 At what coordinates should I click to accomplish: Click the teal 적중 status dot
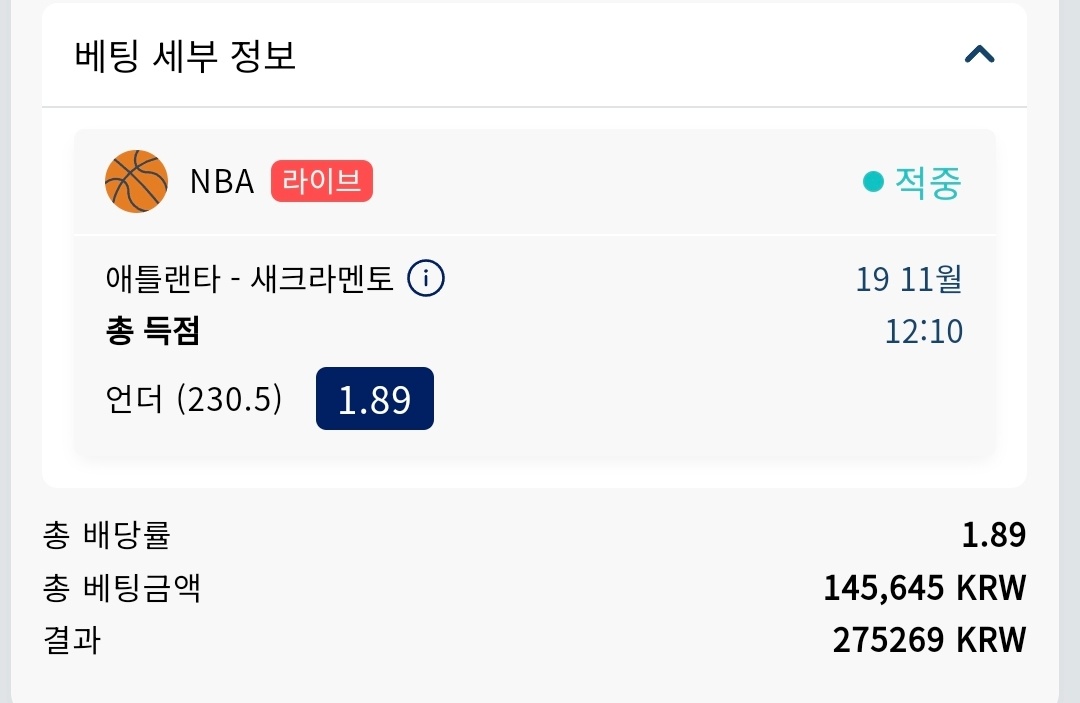[x=873, y=182]
